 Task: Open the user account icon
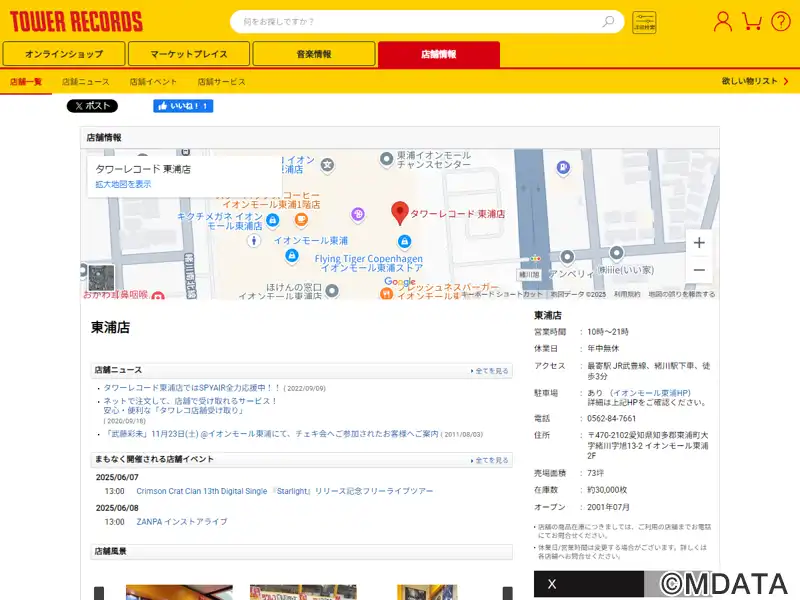(x=722, y=21)
